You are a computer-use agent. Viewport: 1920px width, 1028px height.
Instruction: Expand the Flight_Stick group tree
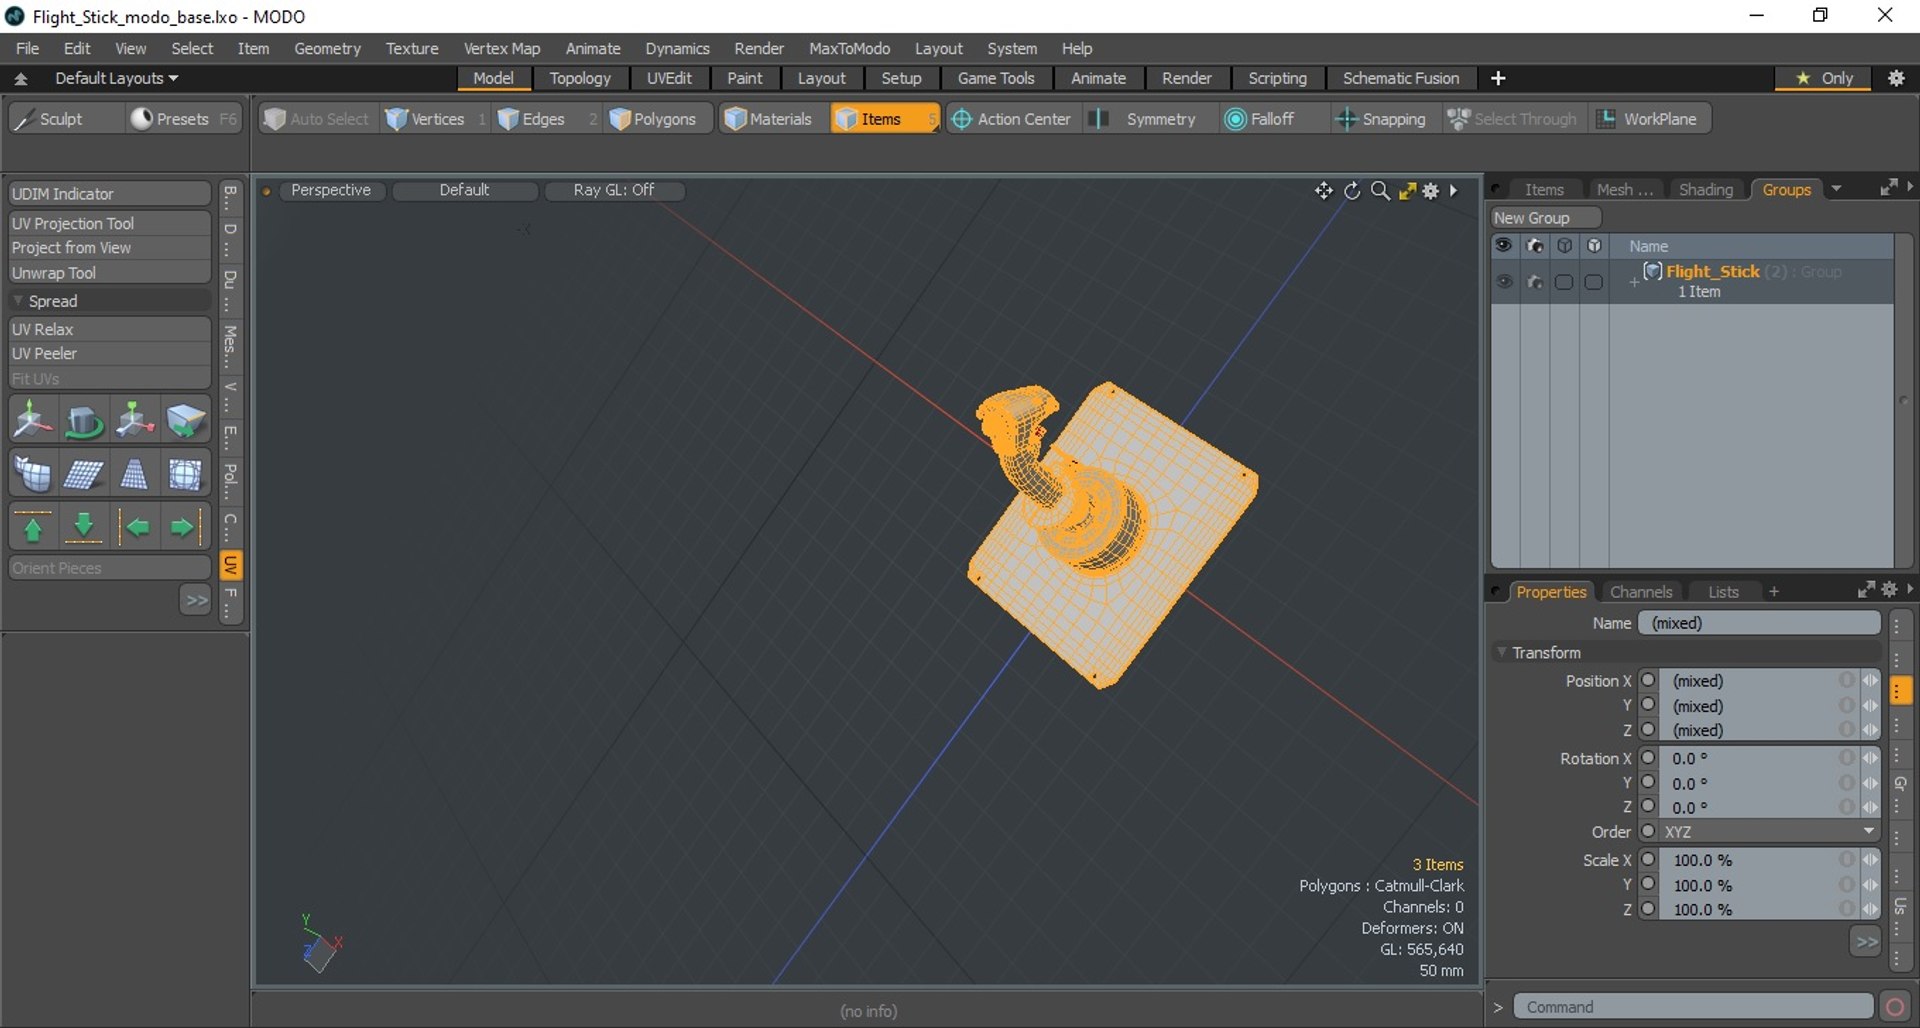pyautogui.click(x=1634, y=283)
